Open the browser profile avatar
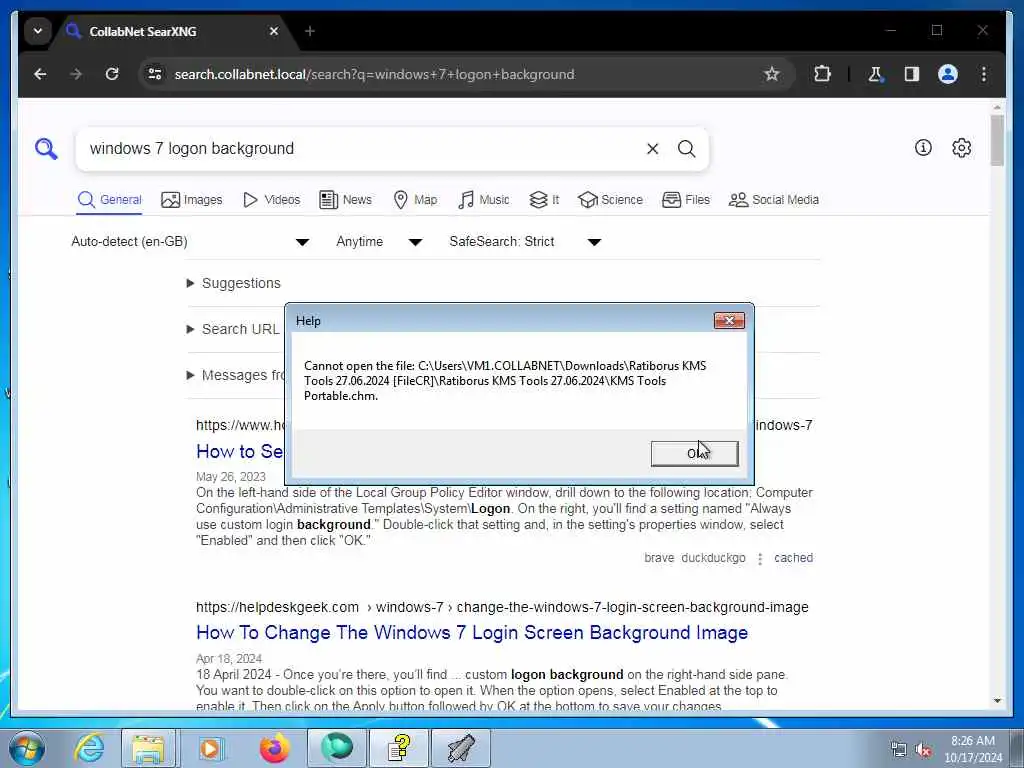The width and height of the screenshot is (1024, 768). pos(948,74)
